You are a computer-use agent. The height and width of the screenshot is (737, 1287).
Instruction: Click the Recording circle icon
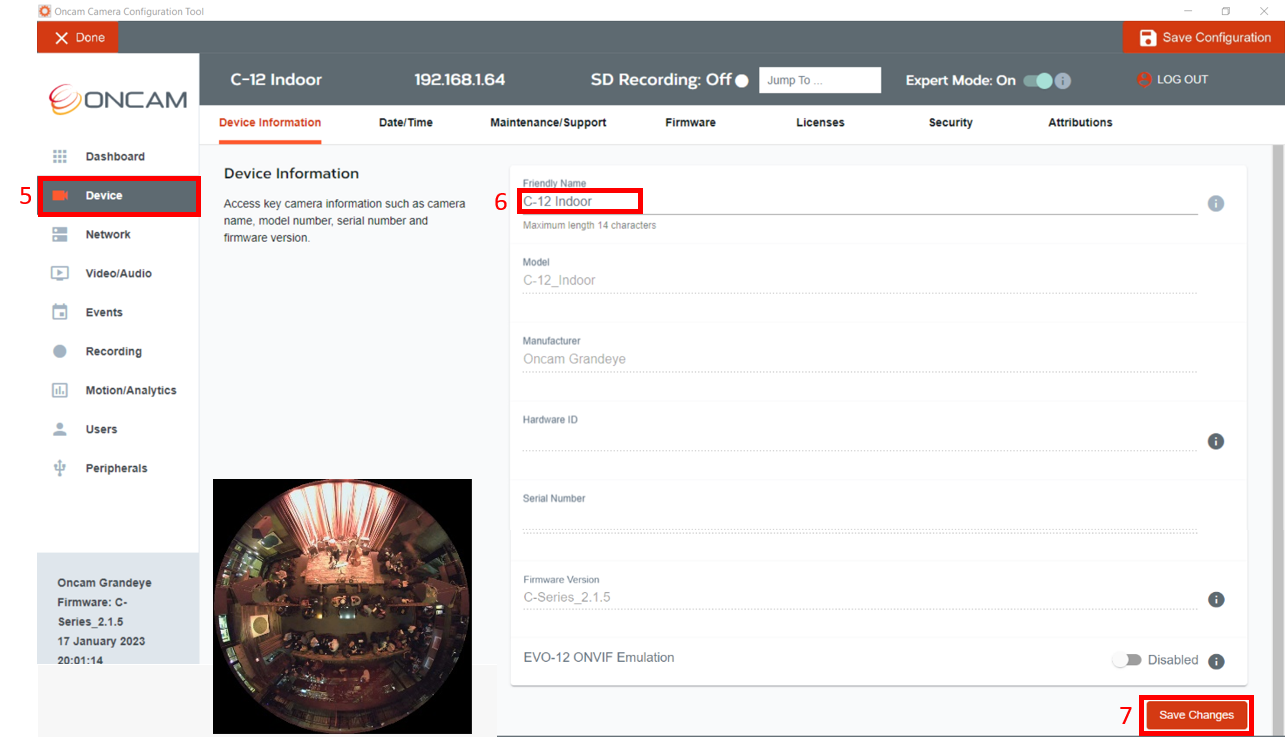click(60, 352)
